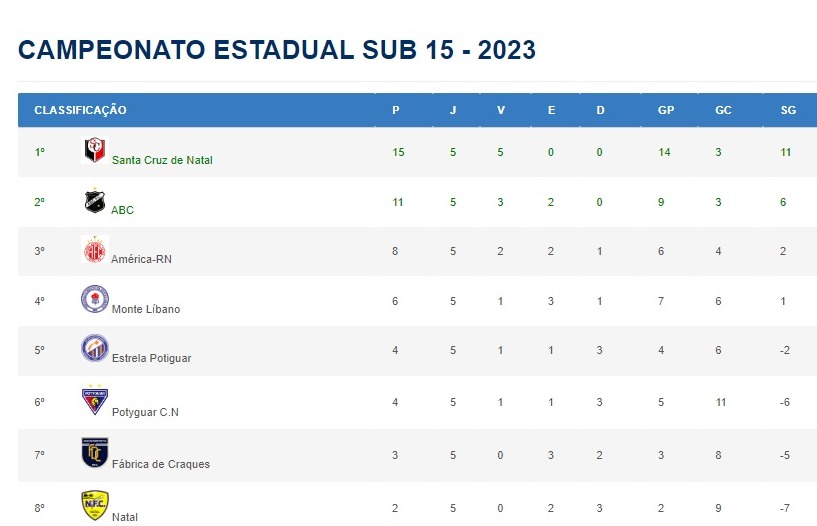Click the Natal N.F.C. yellow crest
Image resolution: width=817 pixels, height=526 pixels.
[x=95, y=505]
